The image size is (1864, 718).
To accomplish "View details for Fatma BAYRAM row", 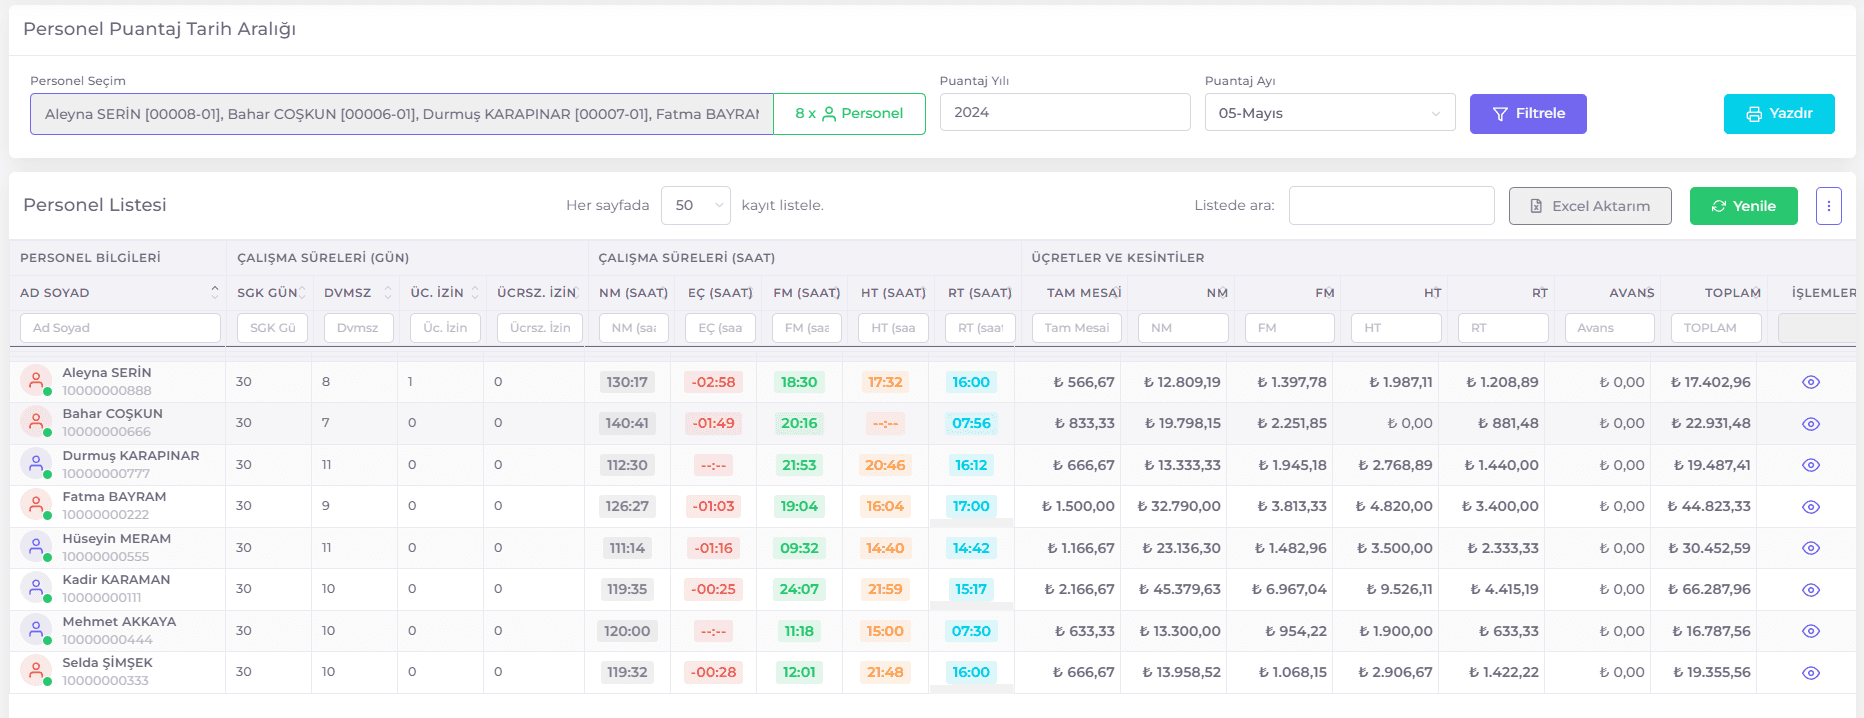I will [1810, 507].
